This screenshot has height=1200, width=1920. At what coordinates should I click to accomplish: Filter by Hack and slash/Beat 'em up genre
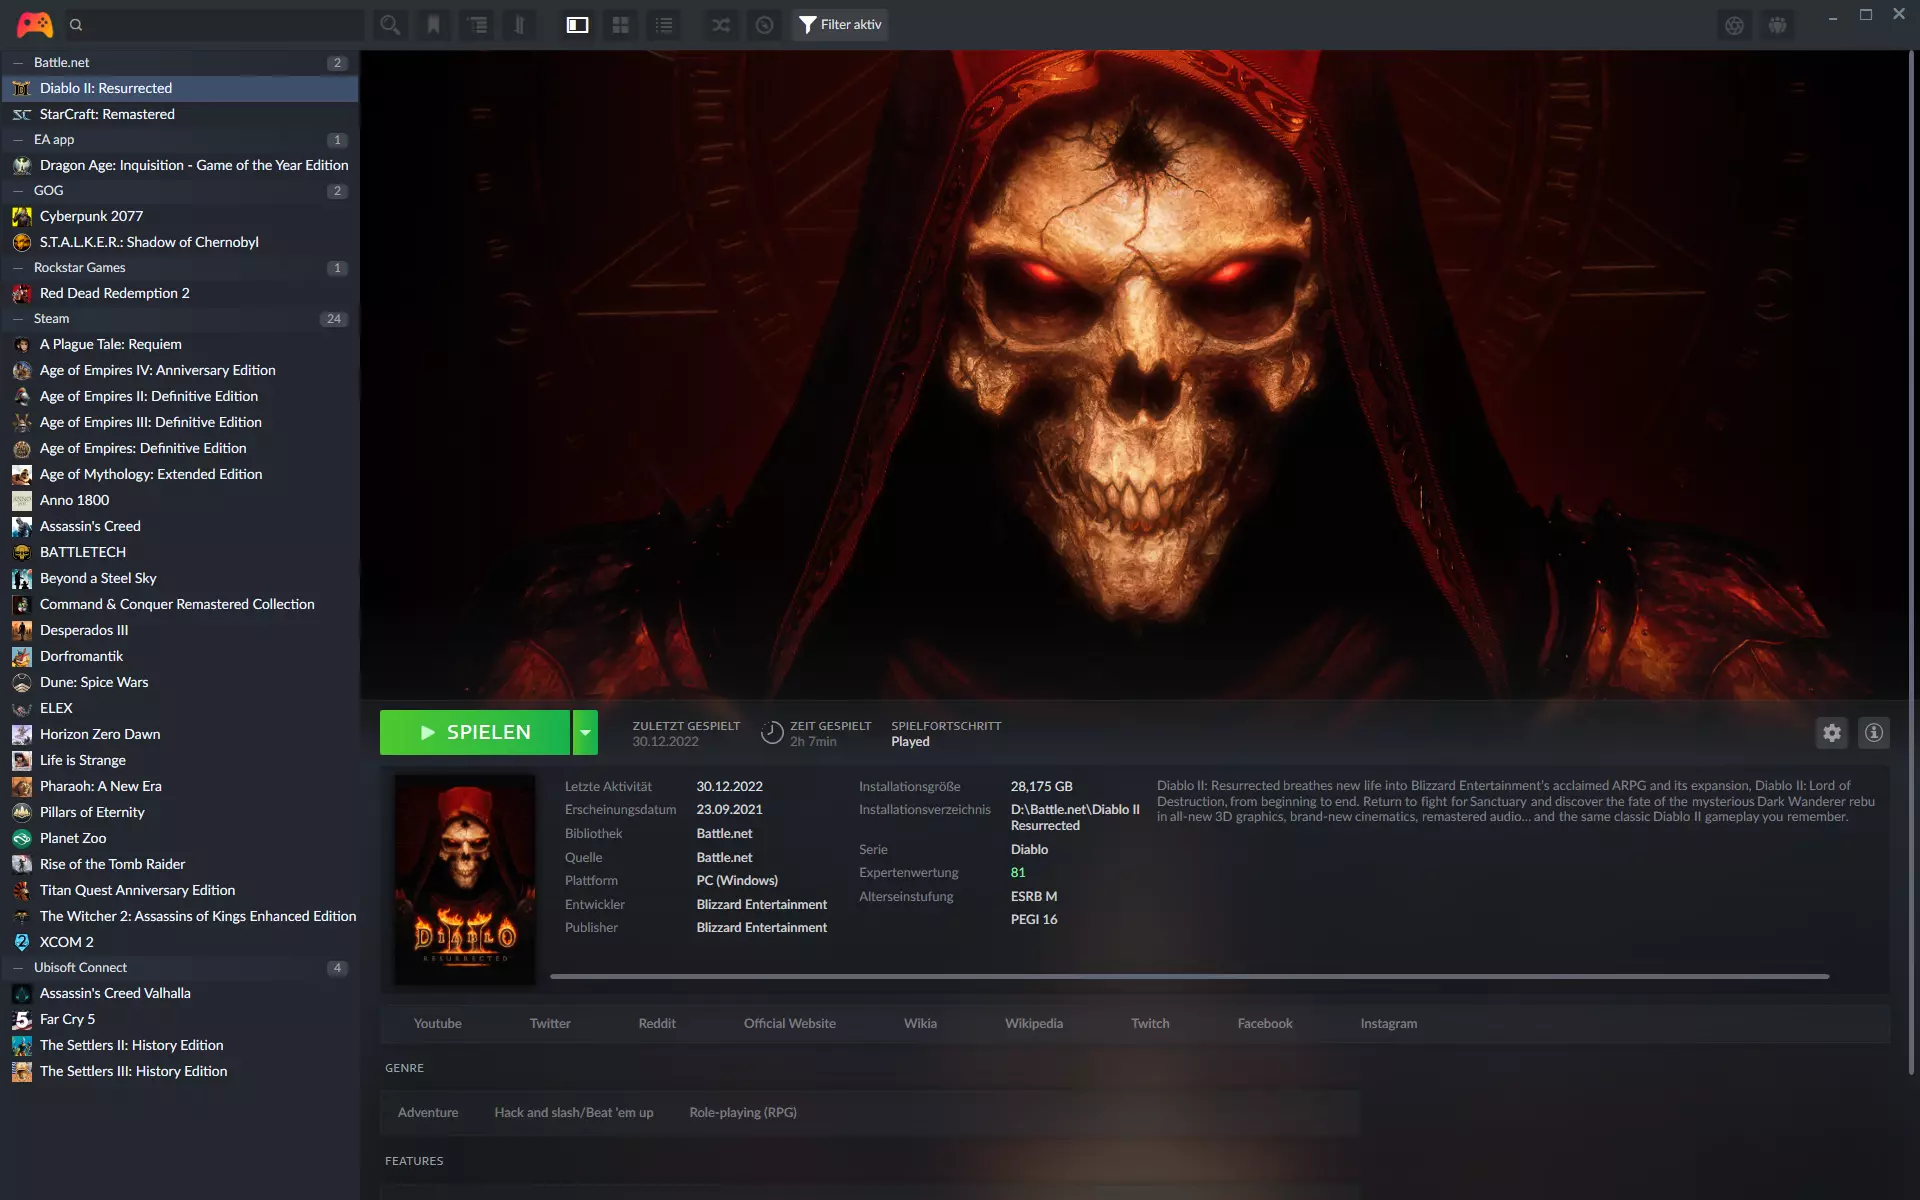pyautogui.click(x=574, y=1113)
